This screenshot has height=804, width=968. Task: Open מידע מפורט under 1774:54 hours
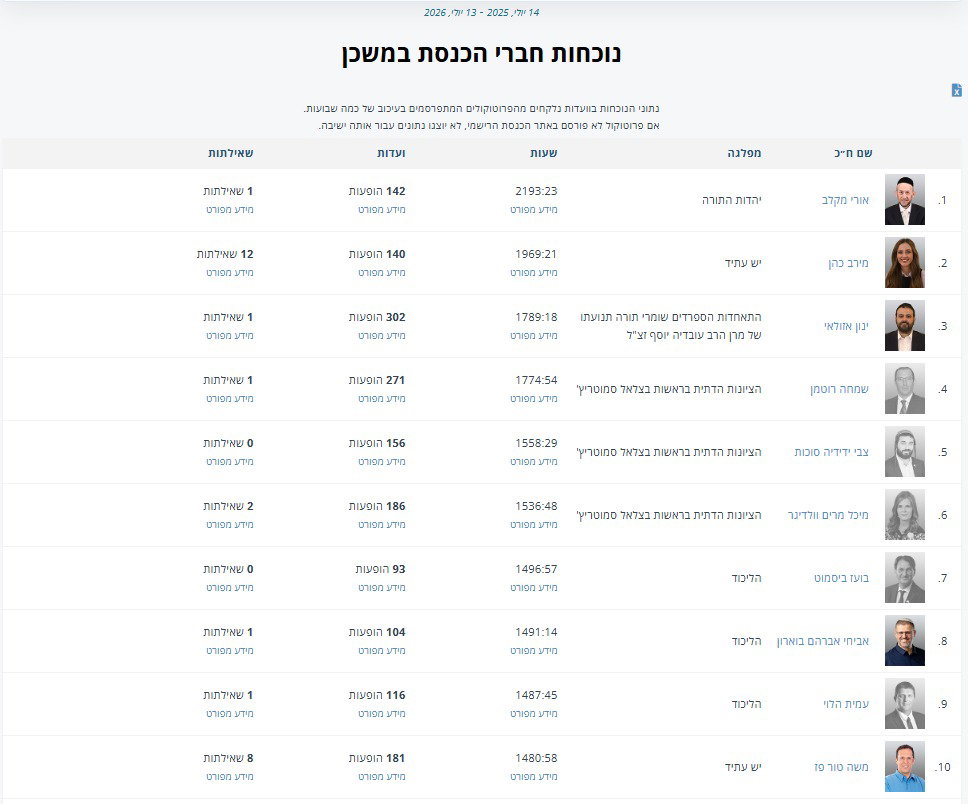click(534, 399)
